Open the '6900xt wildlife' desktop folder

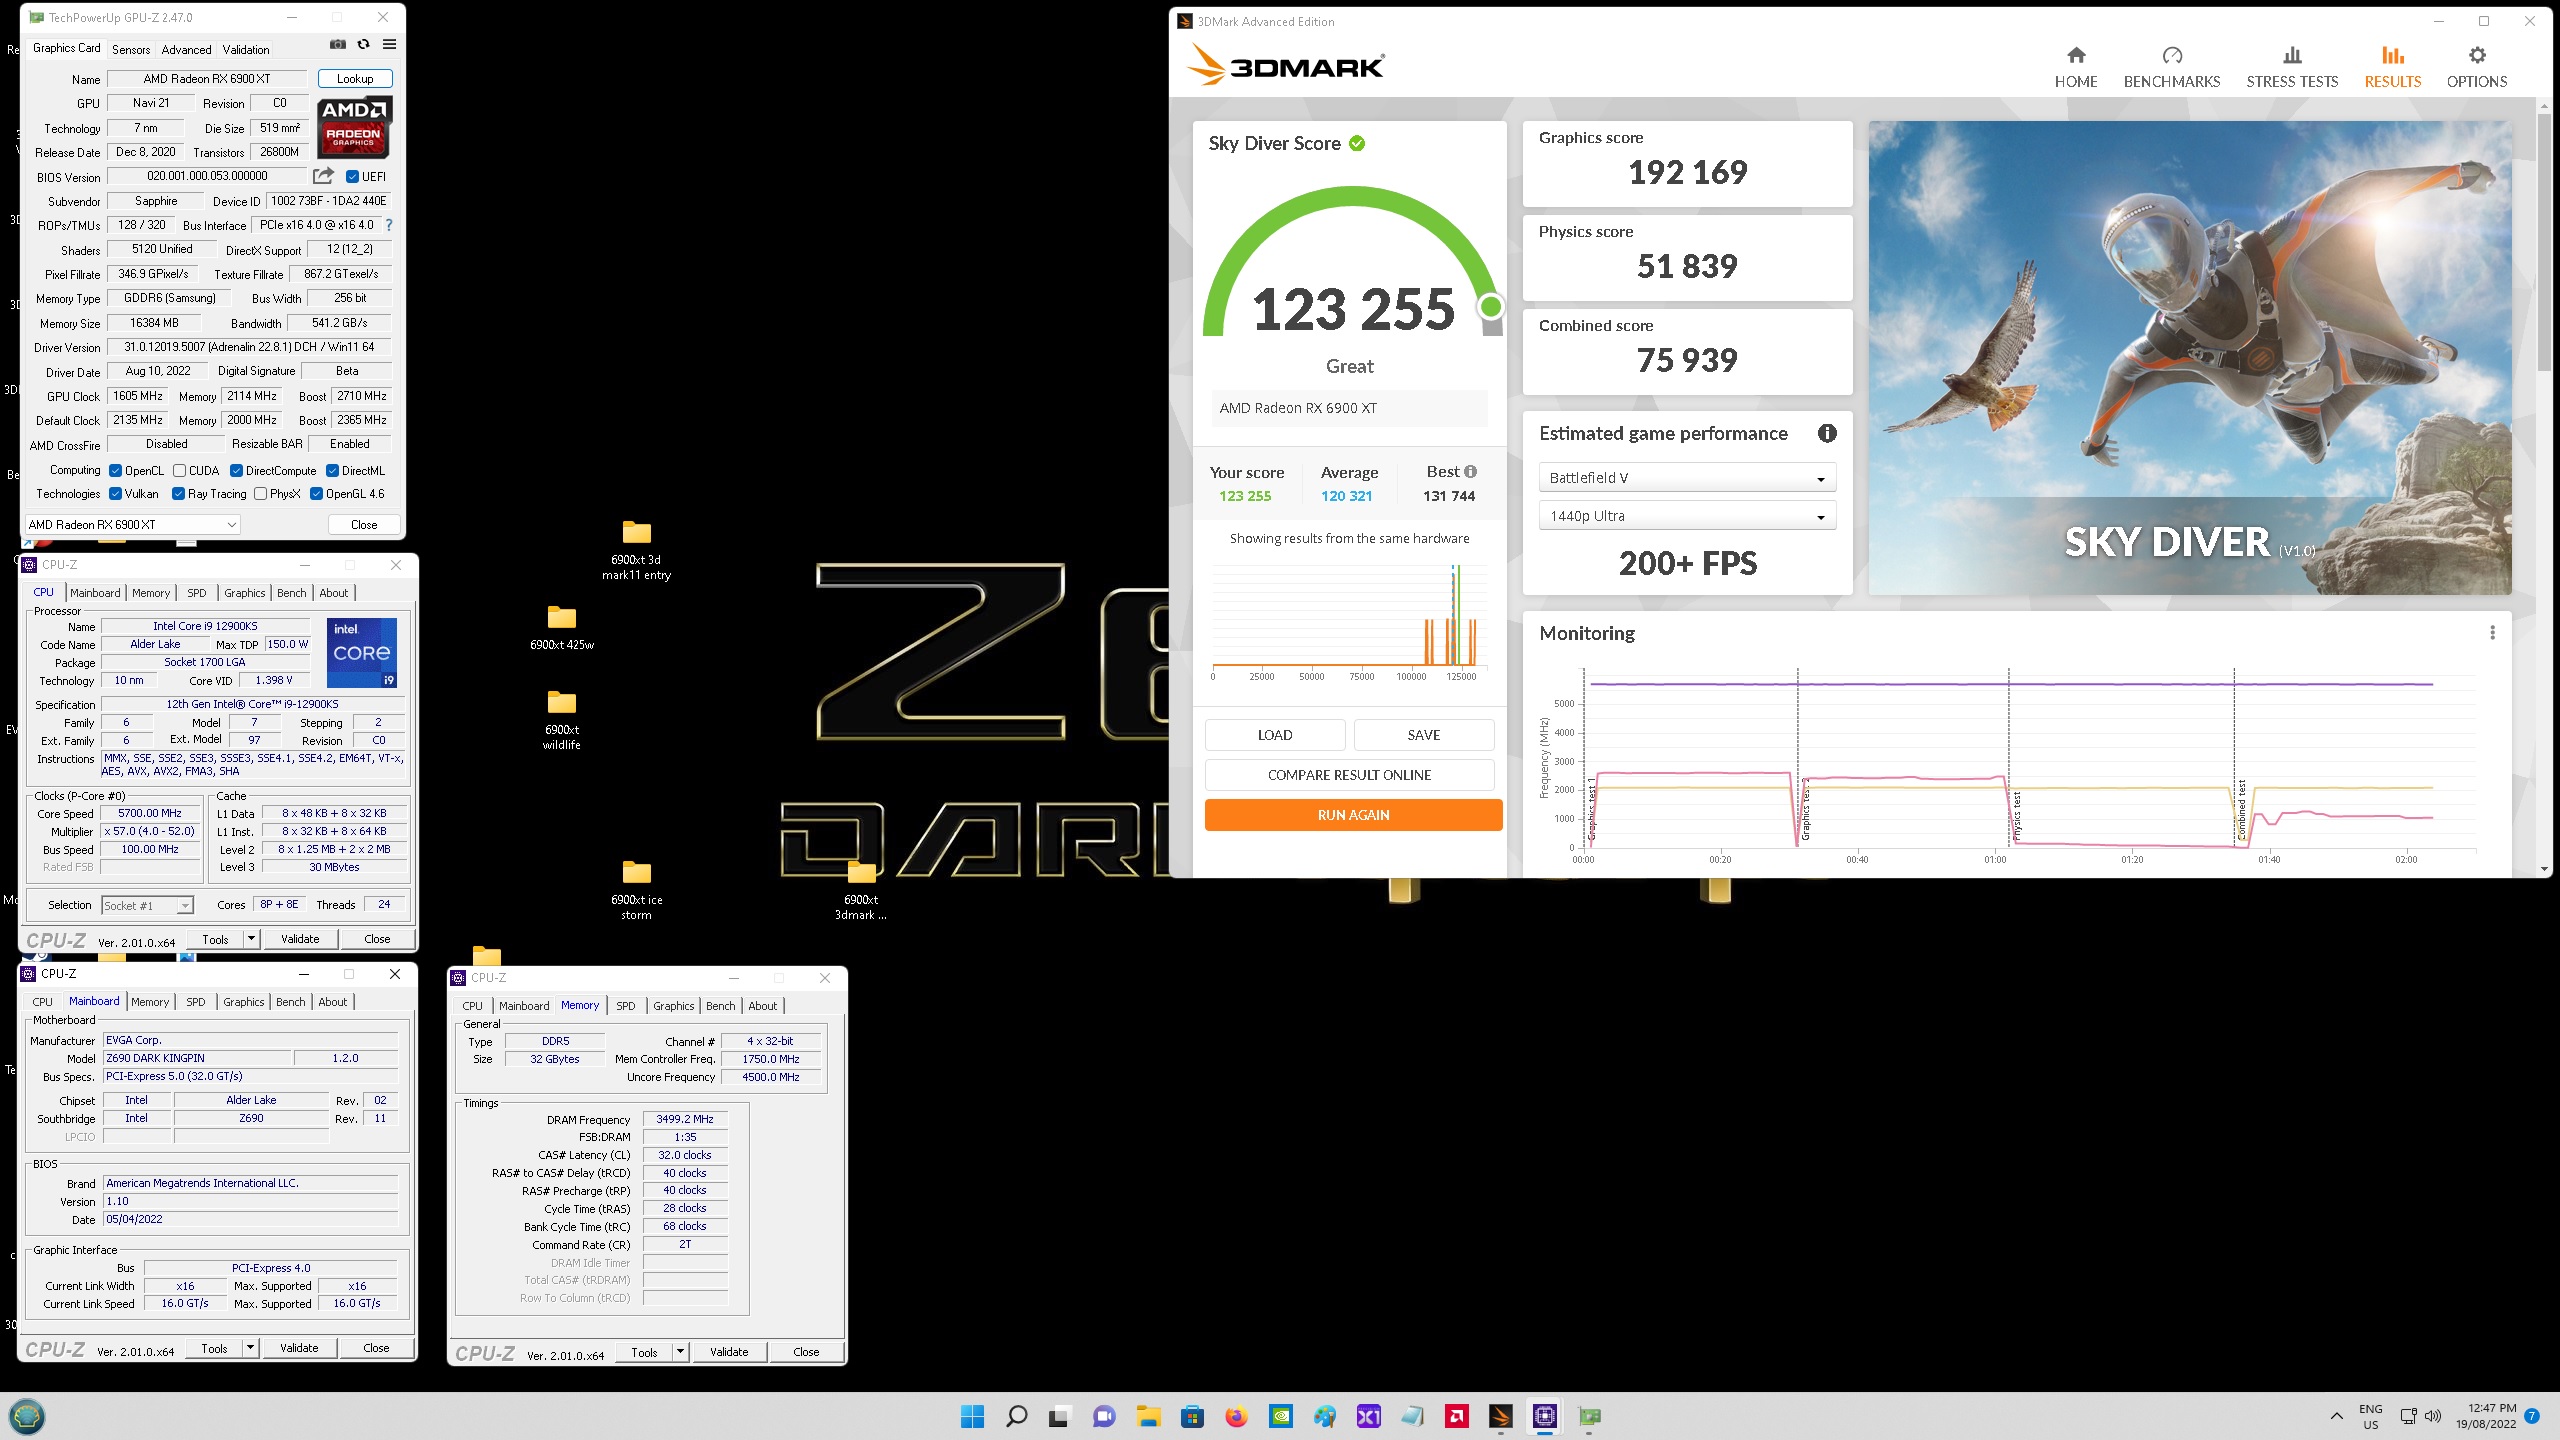(x=562, y=720)
